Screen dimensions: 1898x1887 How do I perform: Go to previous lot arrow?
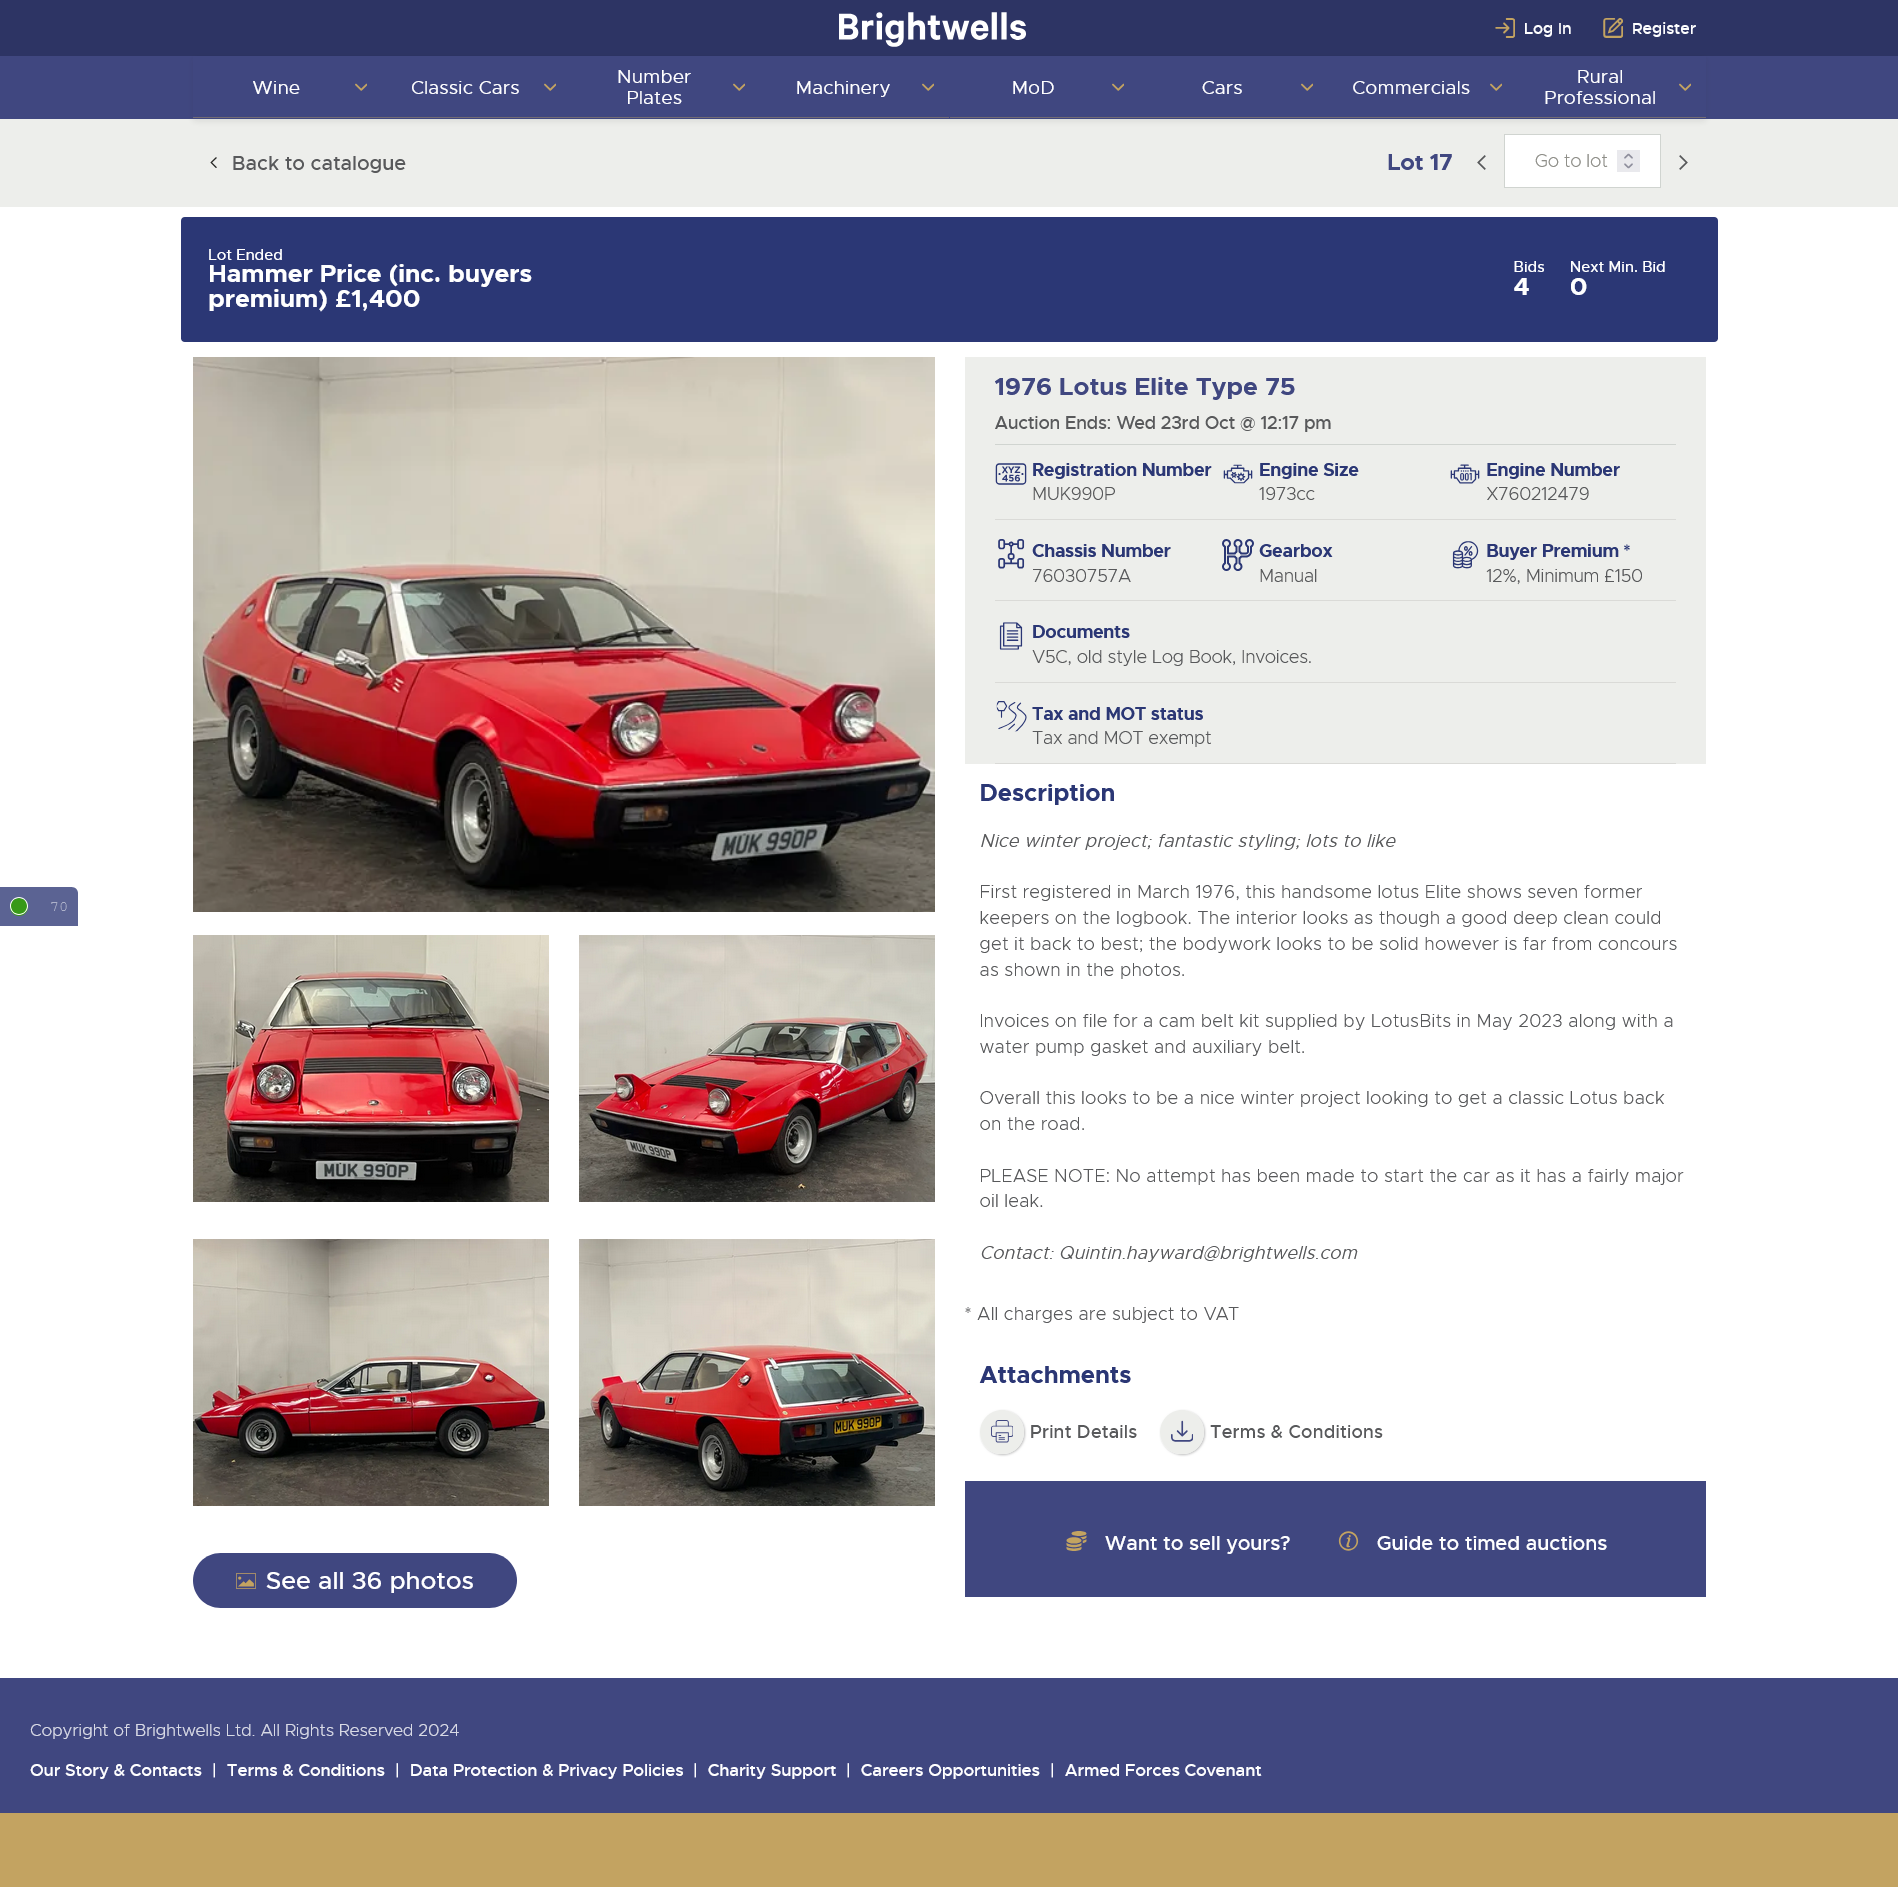(x=1481, y=162)
